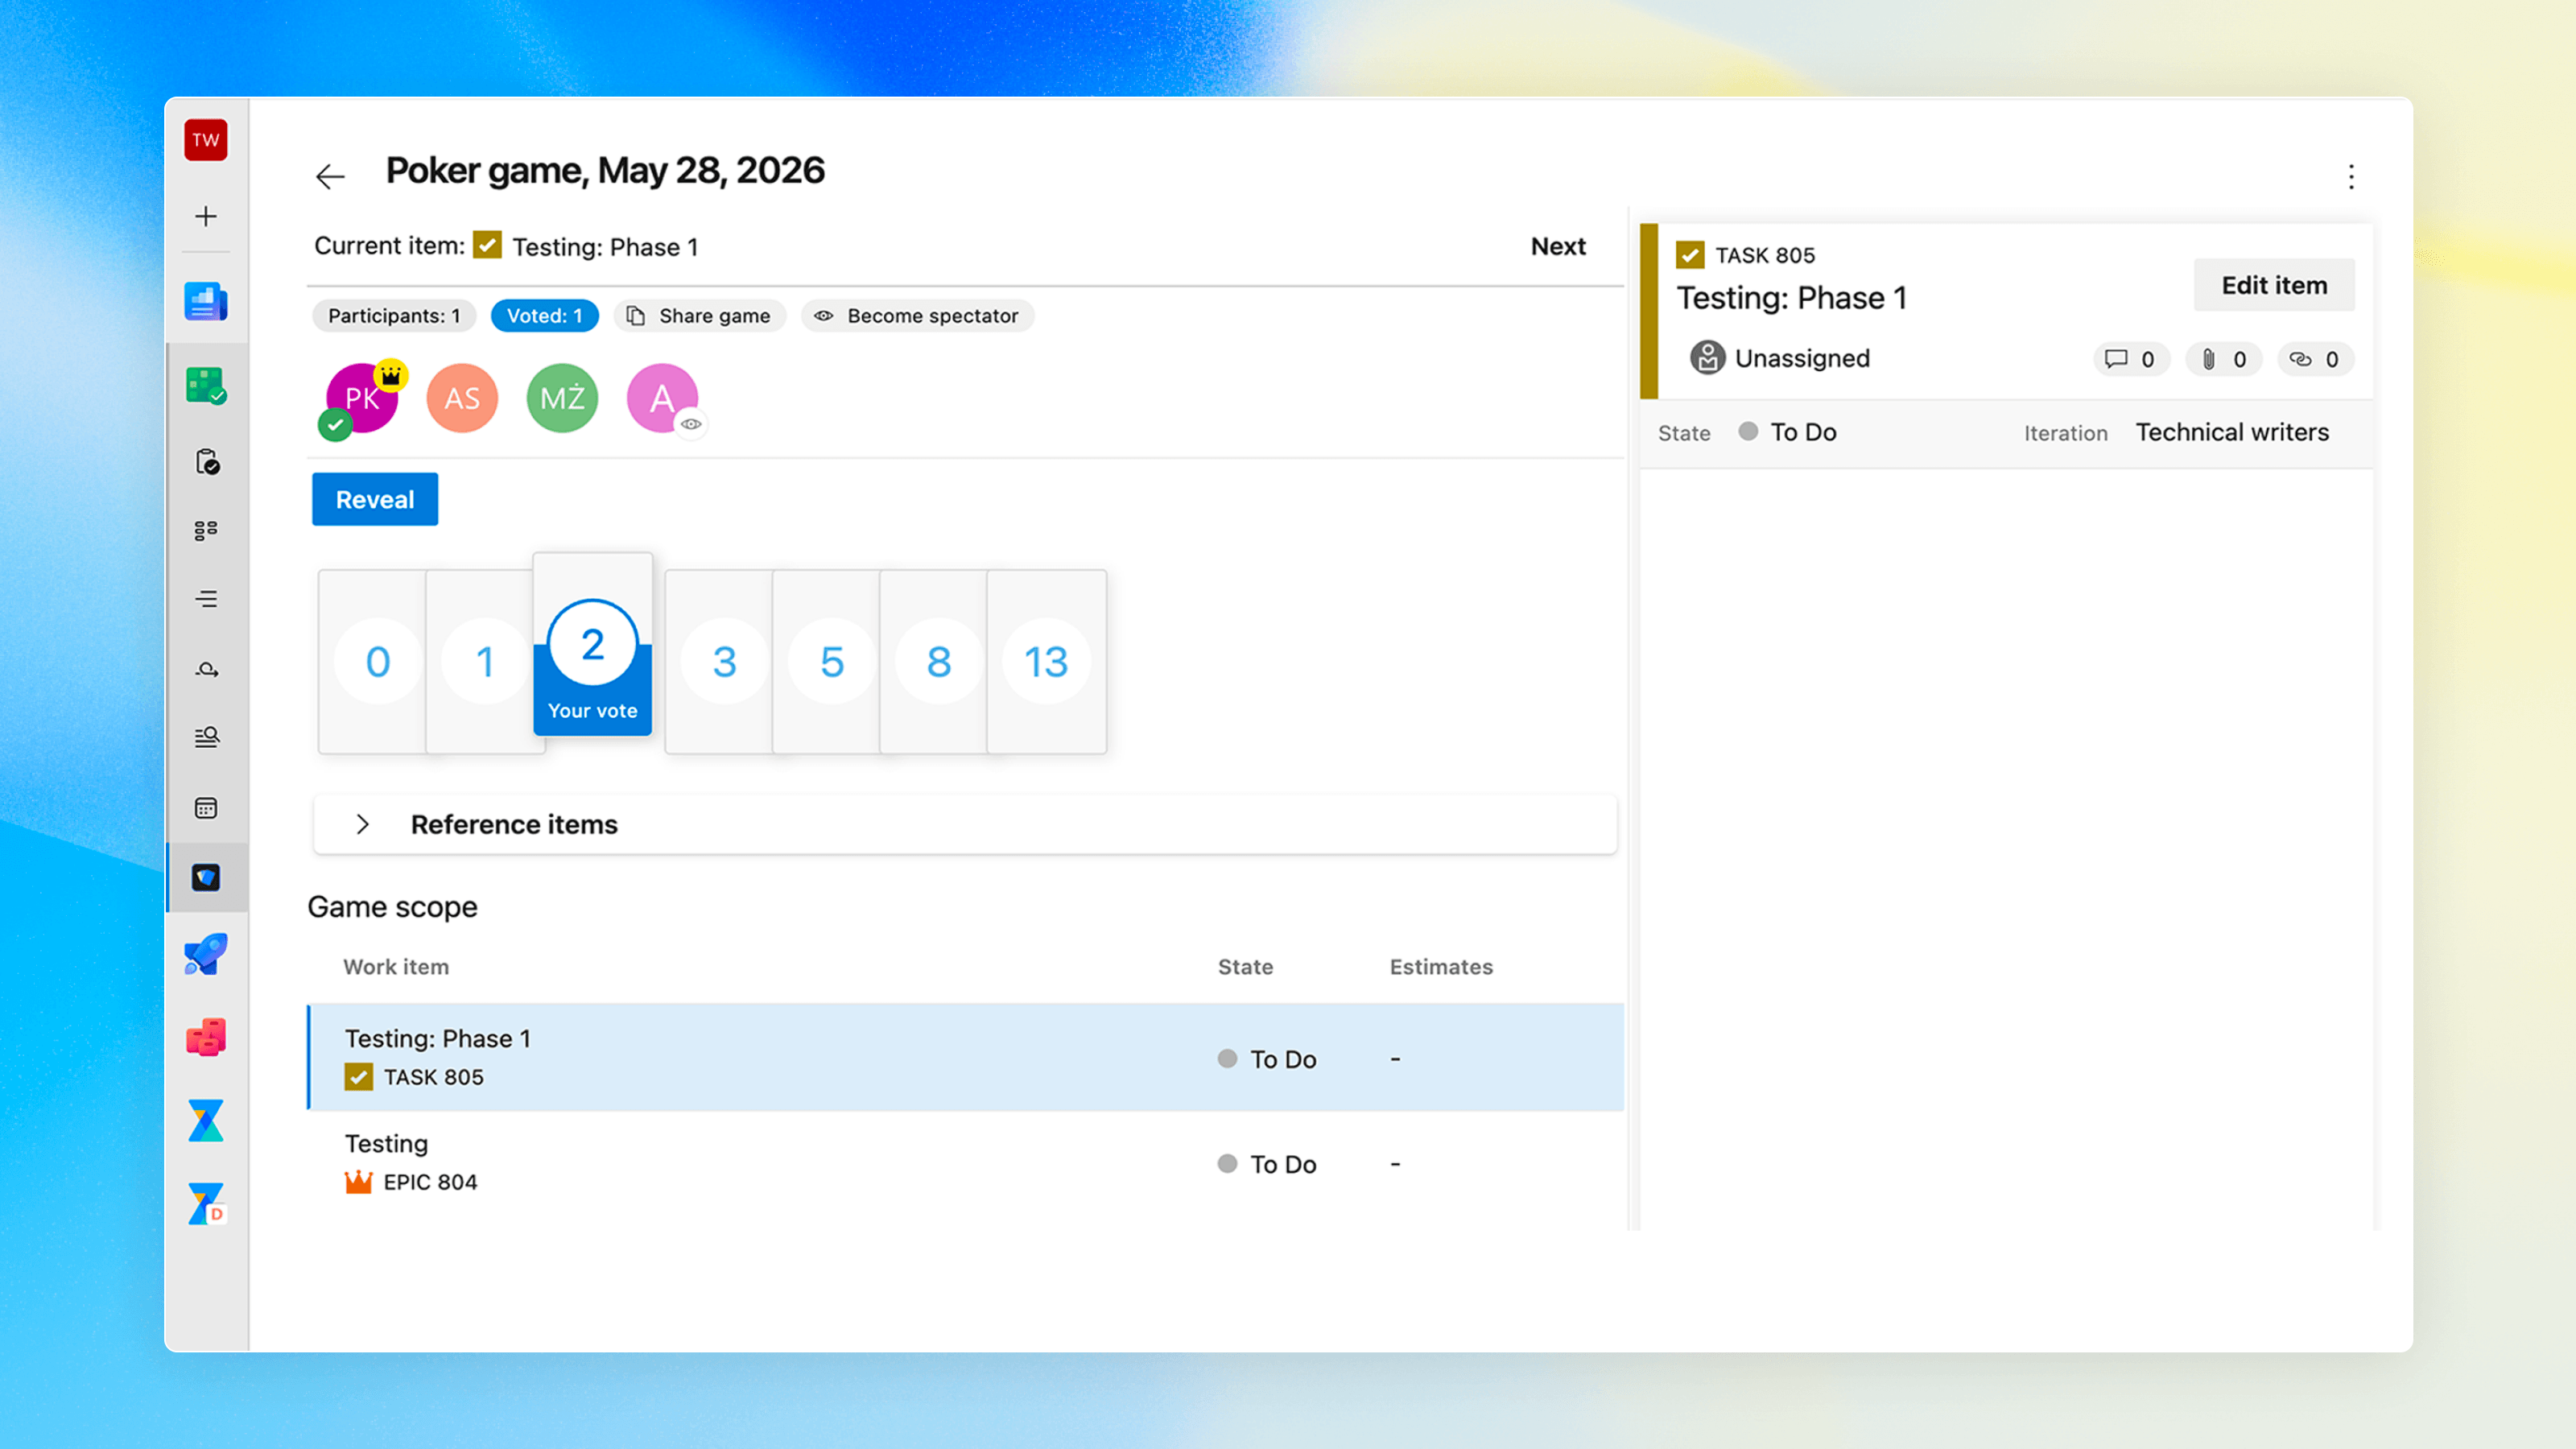Screen dimensions: 2576x1449
Task: Open the green Boards sidebar icon
Action: (206, 385)
